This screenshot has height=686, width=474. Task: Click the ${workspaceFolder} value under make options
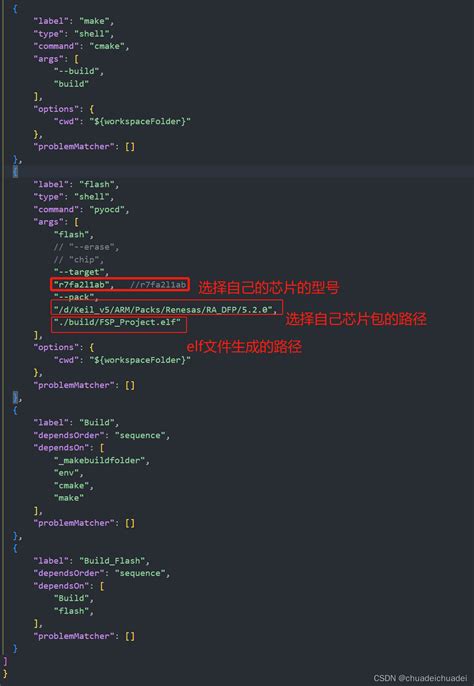click(x=140, y=121)
